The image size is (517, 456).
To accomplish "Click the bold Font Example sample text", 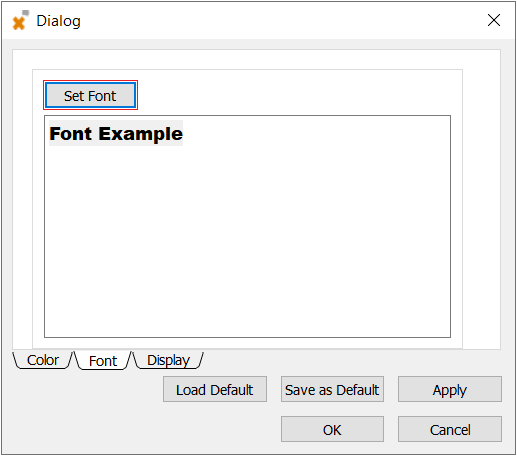I will [116, 134].
